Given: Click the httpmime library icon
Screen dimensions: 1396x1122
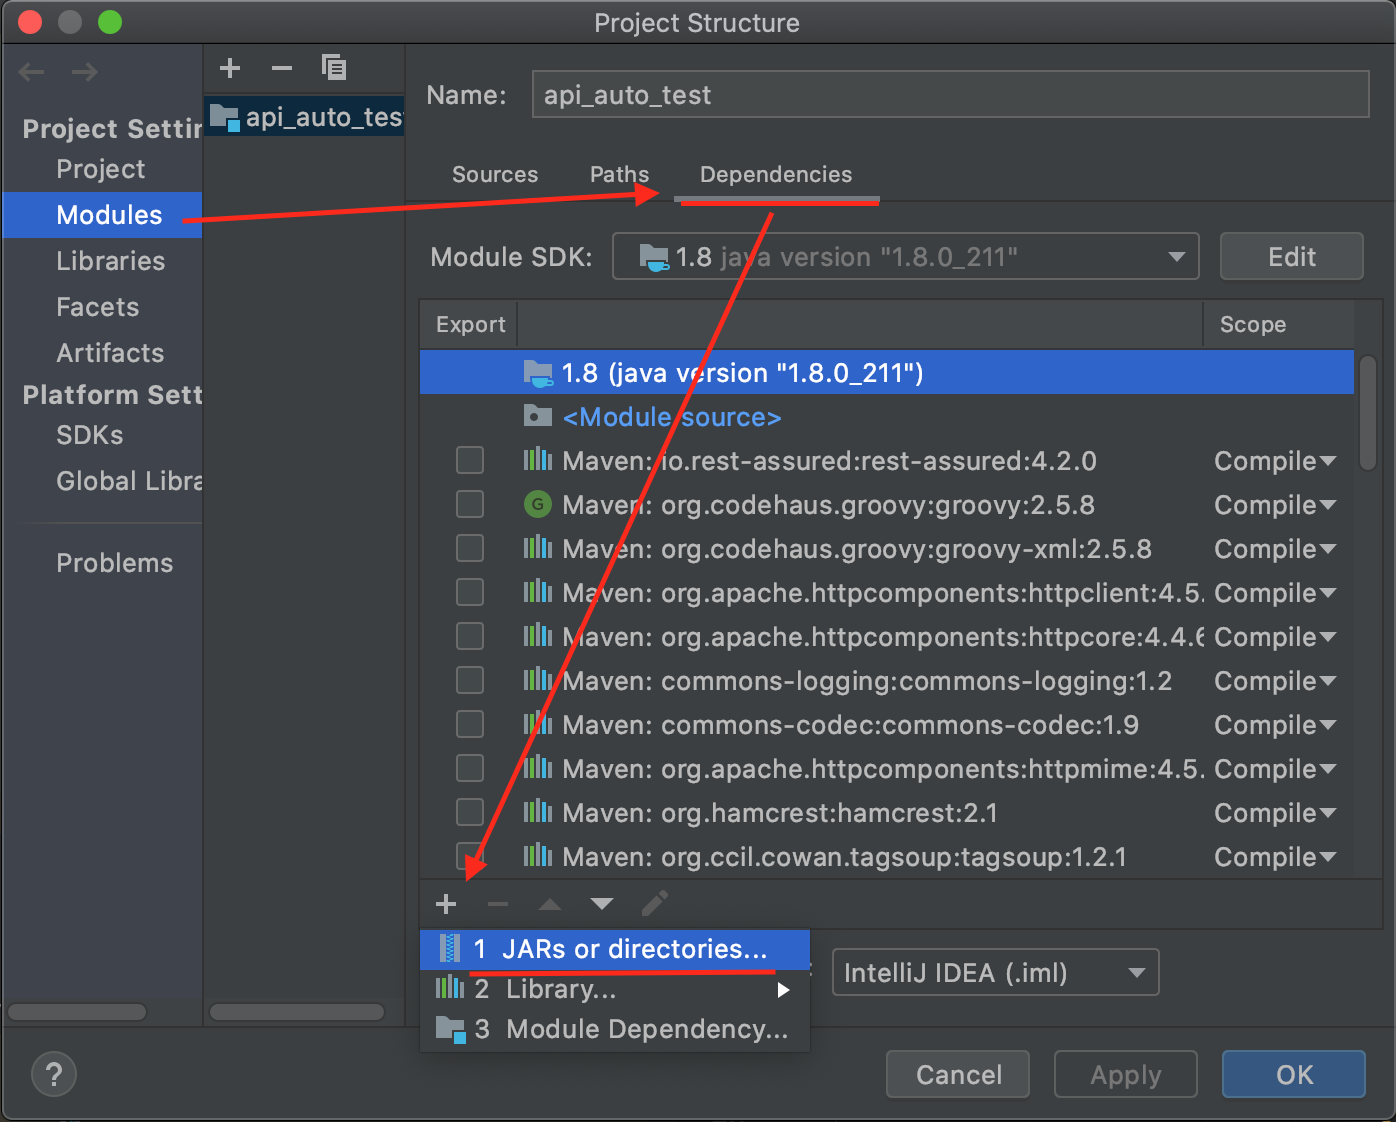Looking at the screenshot, I should (x=538, y=768).
